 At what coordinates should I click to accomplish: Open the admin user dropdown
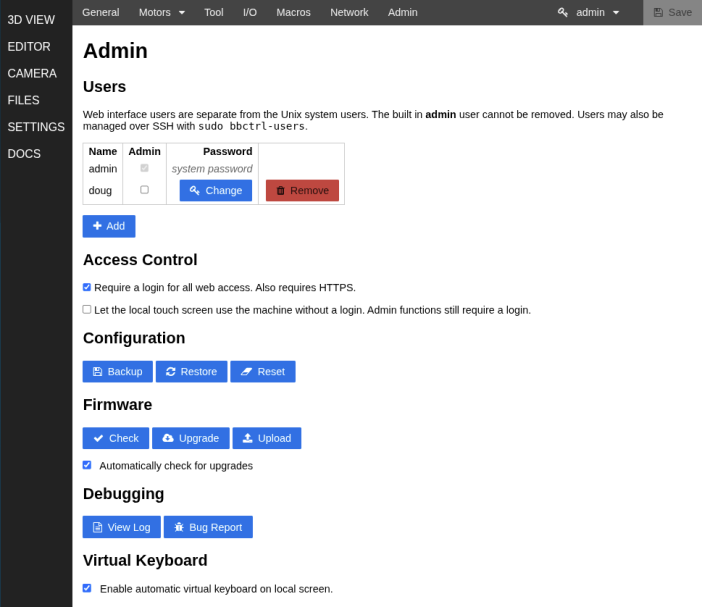(x=589, y=13)
